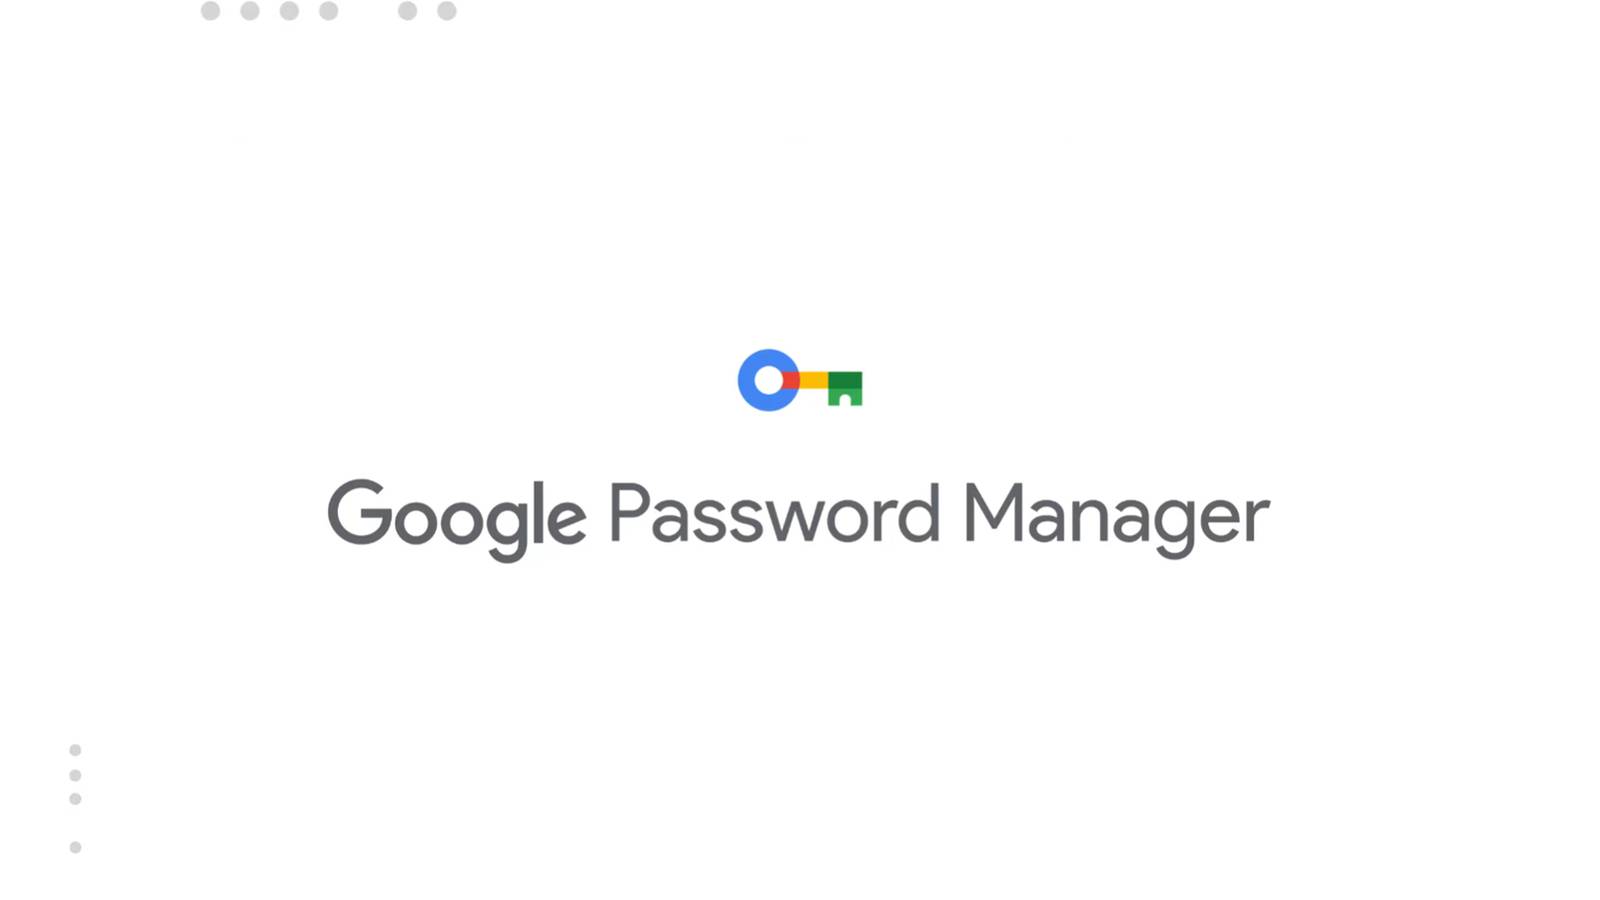Click the last gray dot in the top row
1600x900 pixels.
pos(447,11)
